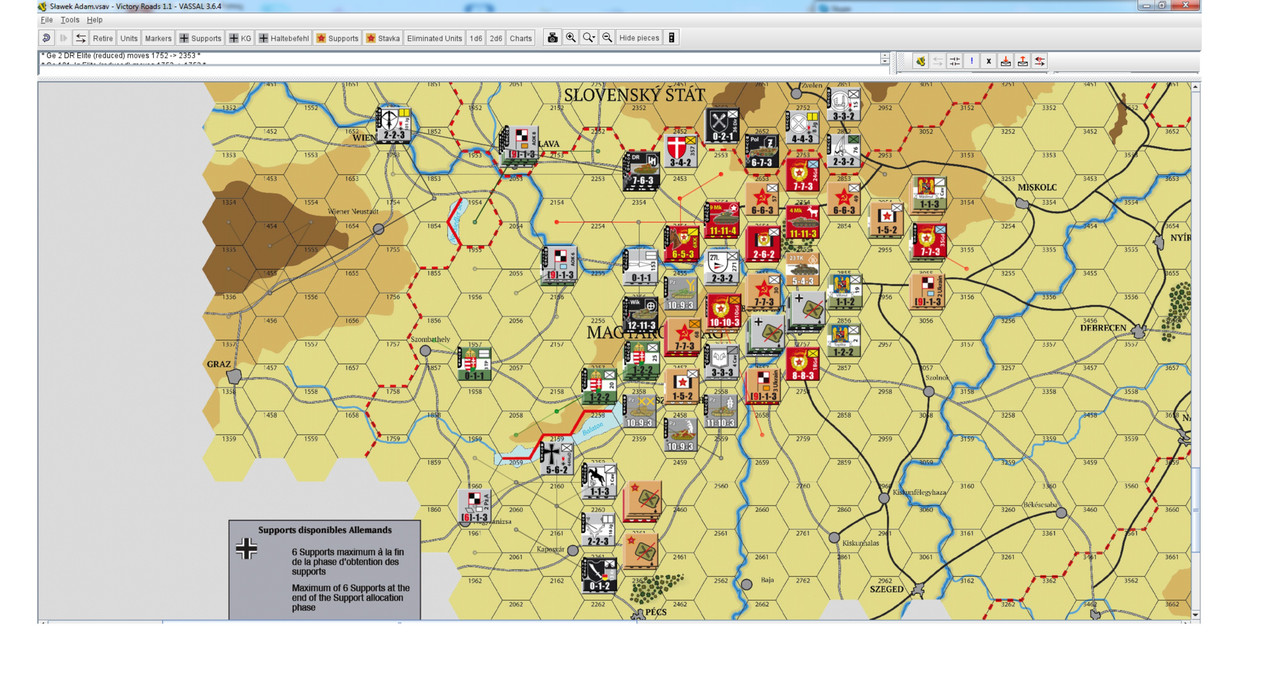
Task: Click the red swap arrows icon
Action: point(1040,61)
